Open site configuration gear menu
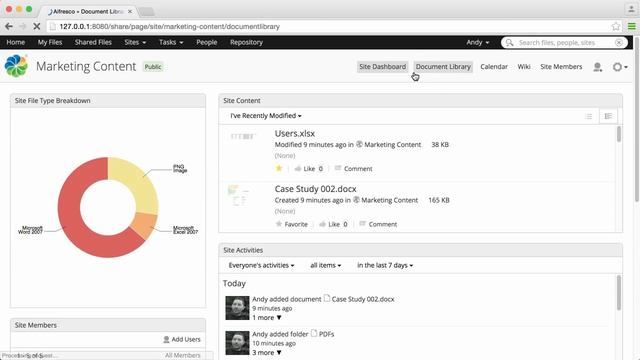Image resolution: width=640 pixels, height=360 pixels. pos(620,67)
